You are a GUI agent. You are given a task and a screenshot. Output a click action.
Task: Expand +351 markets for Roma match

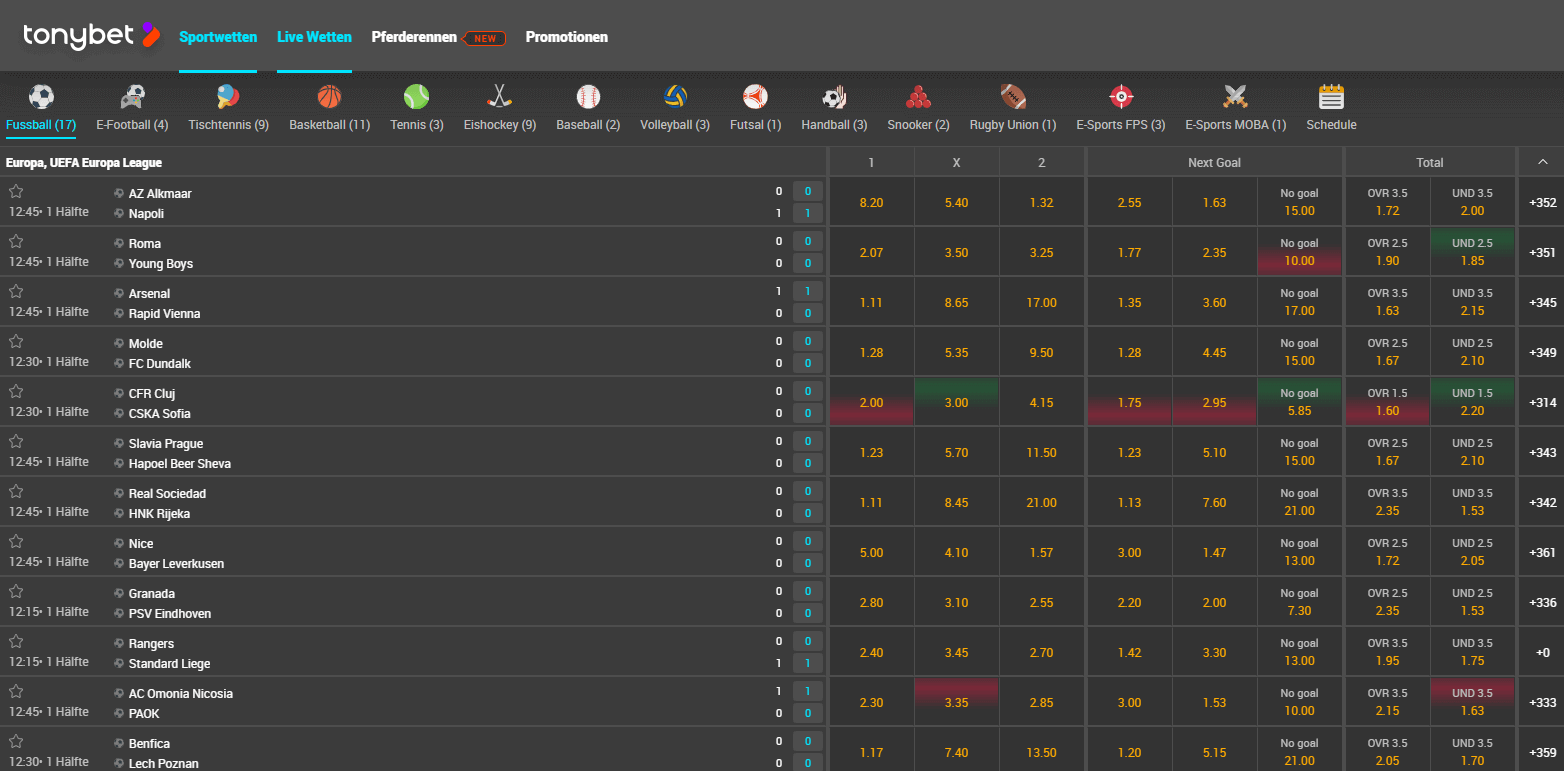pos(1542,252)
